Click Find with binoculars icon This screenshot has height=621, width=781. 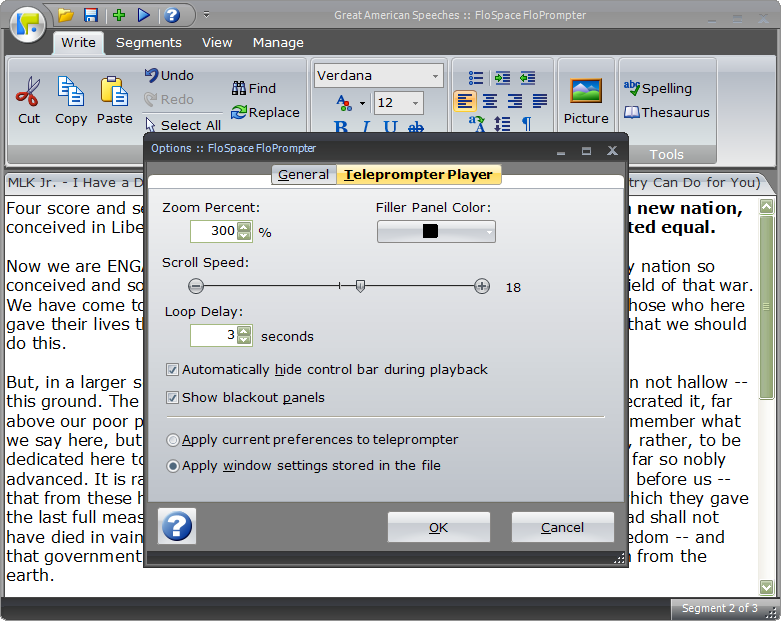(254, 88)
